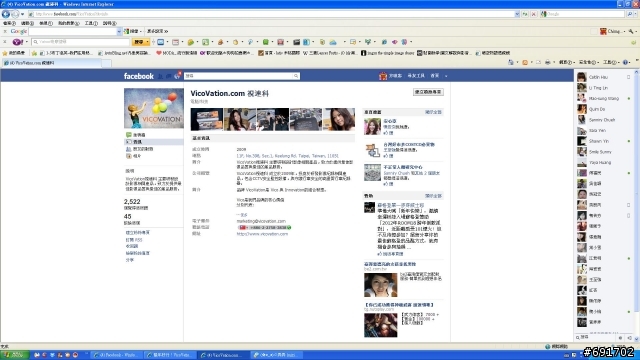Open the Favorites center star icon
The width and height of the screenshot is (640, 360).
click(x=5, y=53)
